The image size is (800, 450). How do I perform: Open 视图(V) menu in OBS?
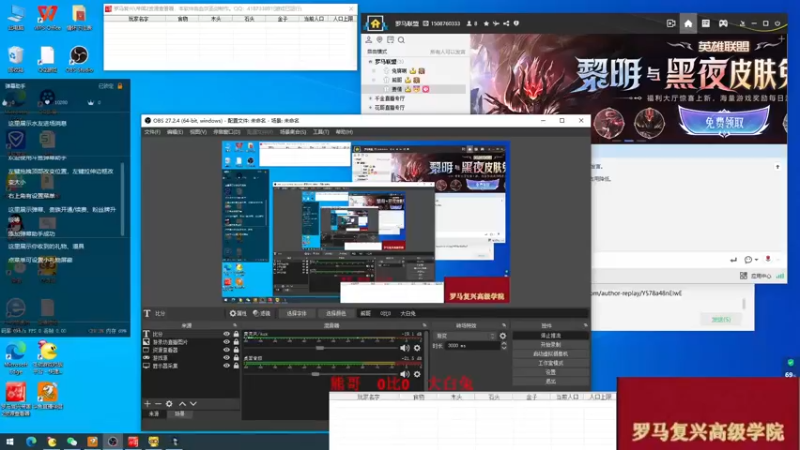click(x=198, y=132)
